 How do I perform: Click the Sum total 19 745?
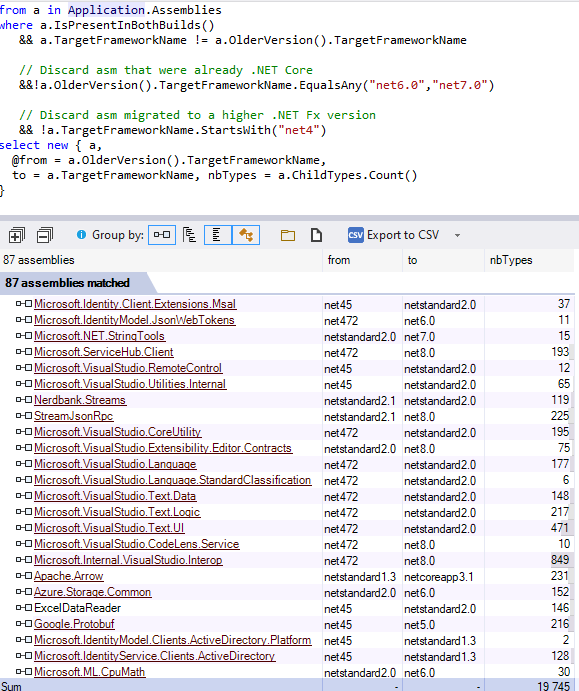[553, 686]
